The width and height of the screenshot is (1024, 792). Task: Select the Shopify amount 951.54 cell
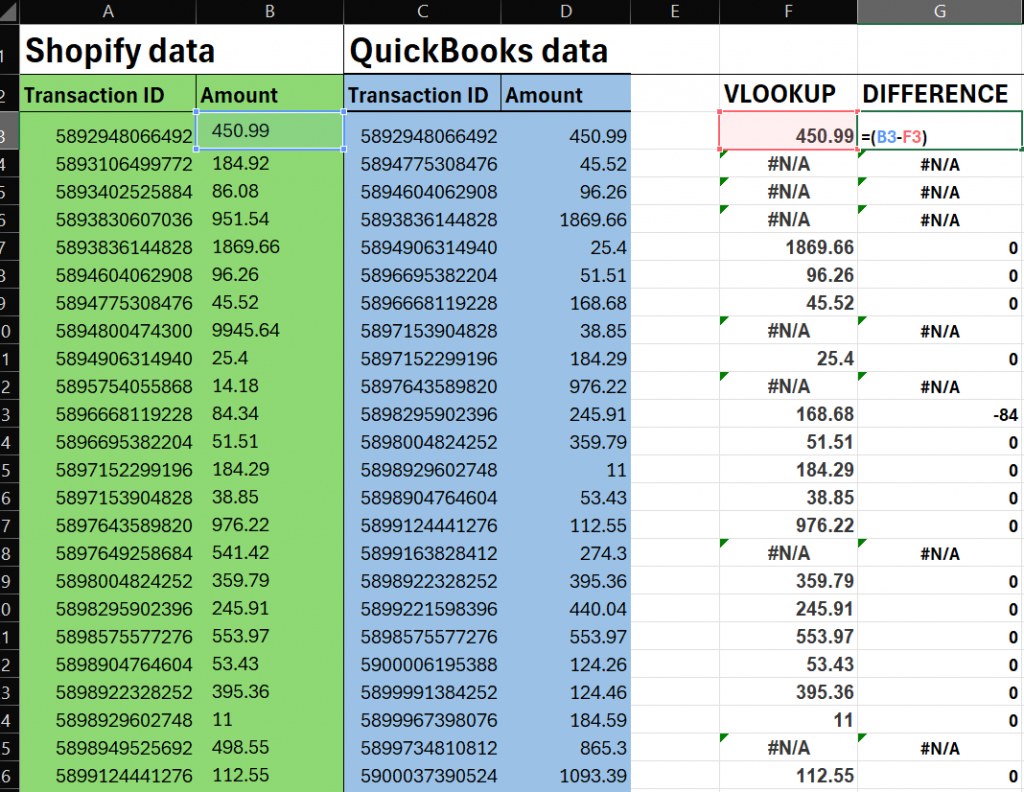(269, 219)
